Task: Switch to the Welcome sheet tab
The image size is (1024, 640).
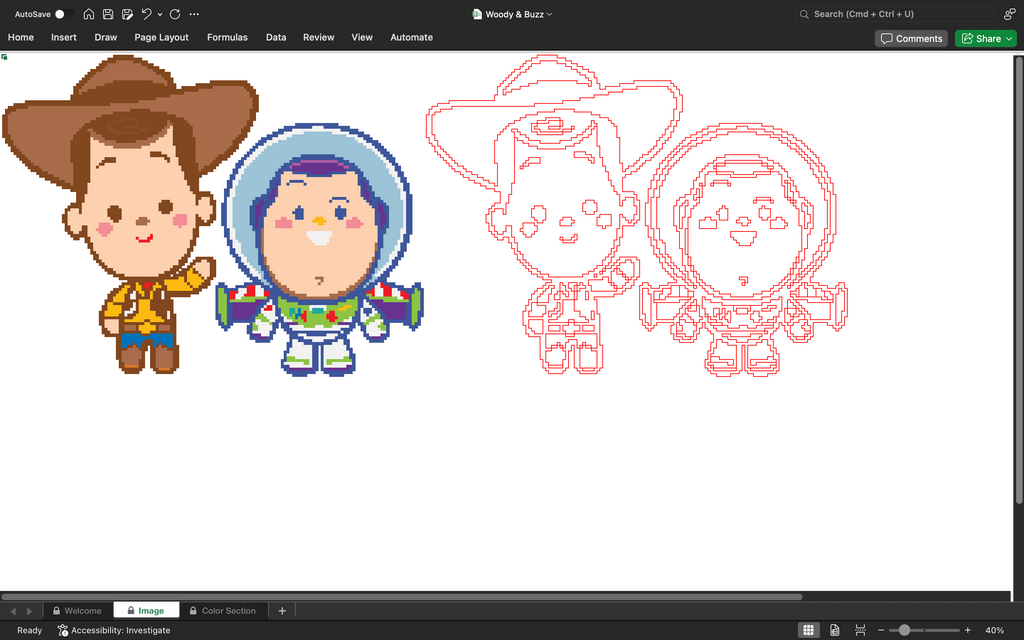Action: pos(77,611)
